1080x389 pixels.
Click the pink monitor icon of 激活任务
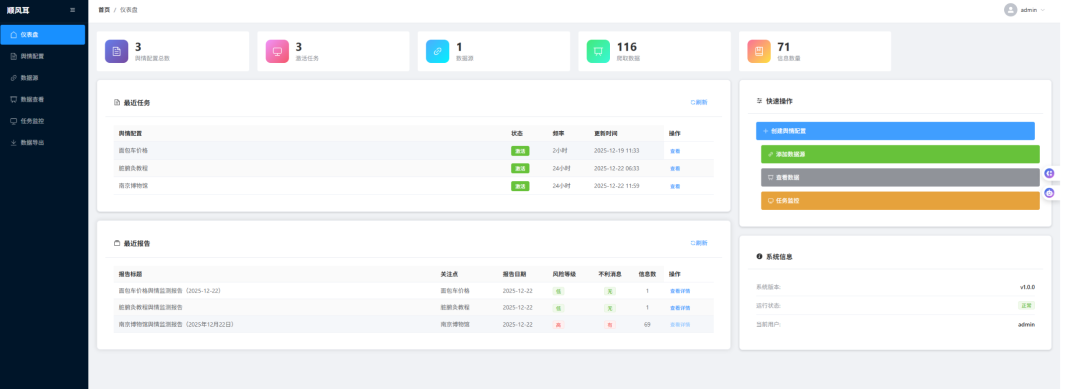(278, 51)
